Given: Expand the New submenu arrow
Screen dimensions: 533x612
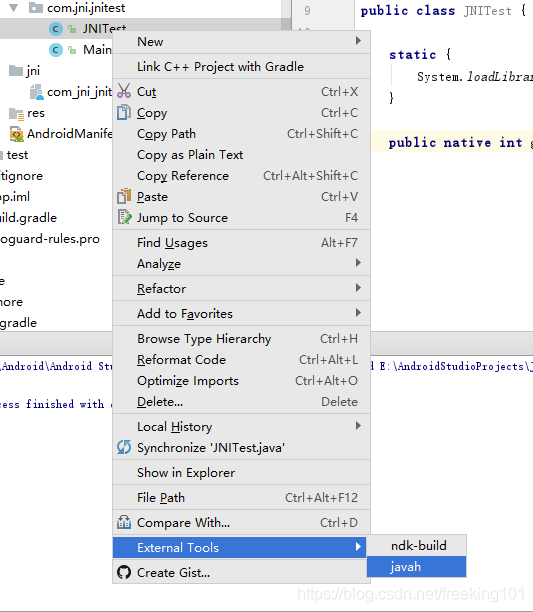Looking at the screenshot, I should coord(358,41).
